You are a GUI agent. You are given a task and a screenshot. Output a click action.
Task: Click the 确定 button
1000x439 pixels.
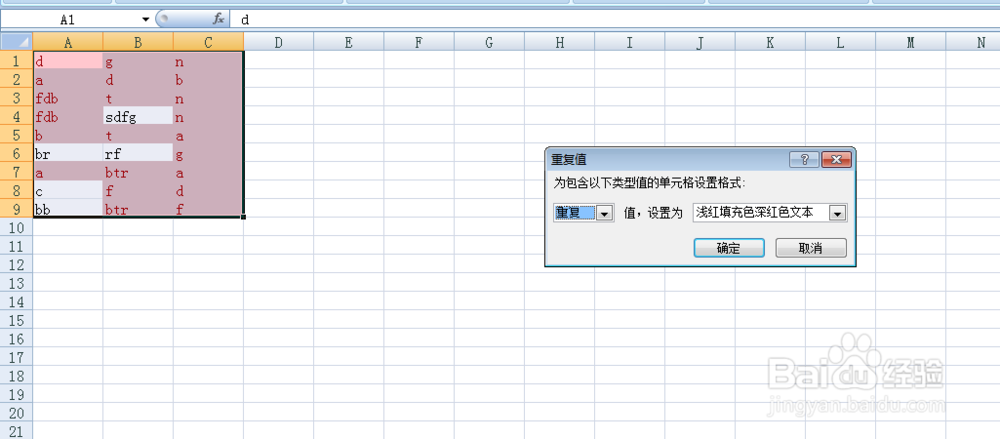[x=728, y=248]
